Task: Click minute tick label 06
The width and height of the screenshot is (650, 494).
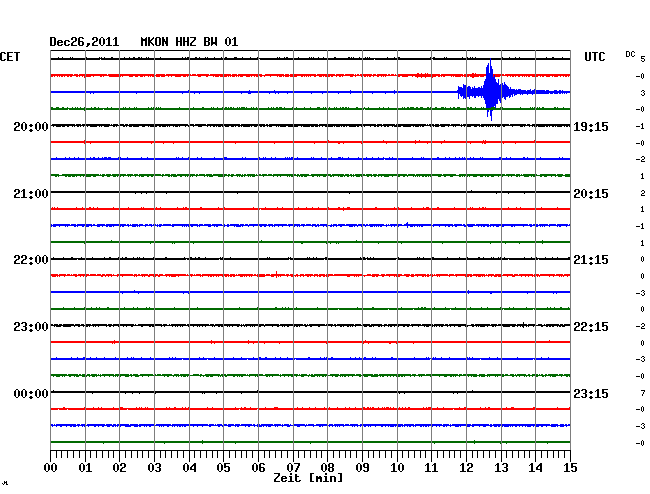Action: (x=258, y=468)
